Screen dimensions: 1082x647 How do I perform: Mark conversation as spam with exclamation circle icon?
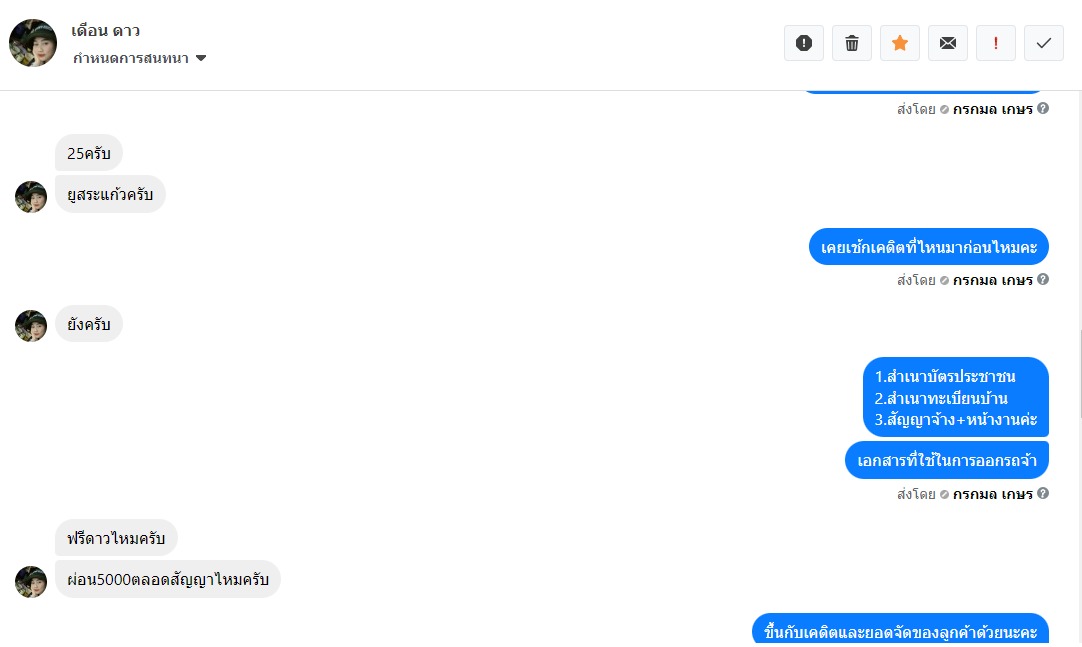pyautogui.click(x=804, y=43)
